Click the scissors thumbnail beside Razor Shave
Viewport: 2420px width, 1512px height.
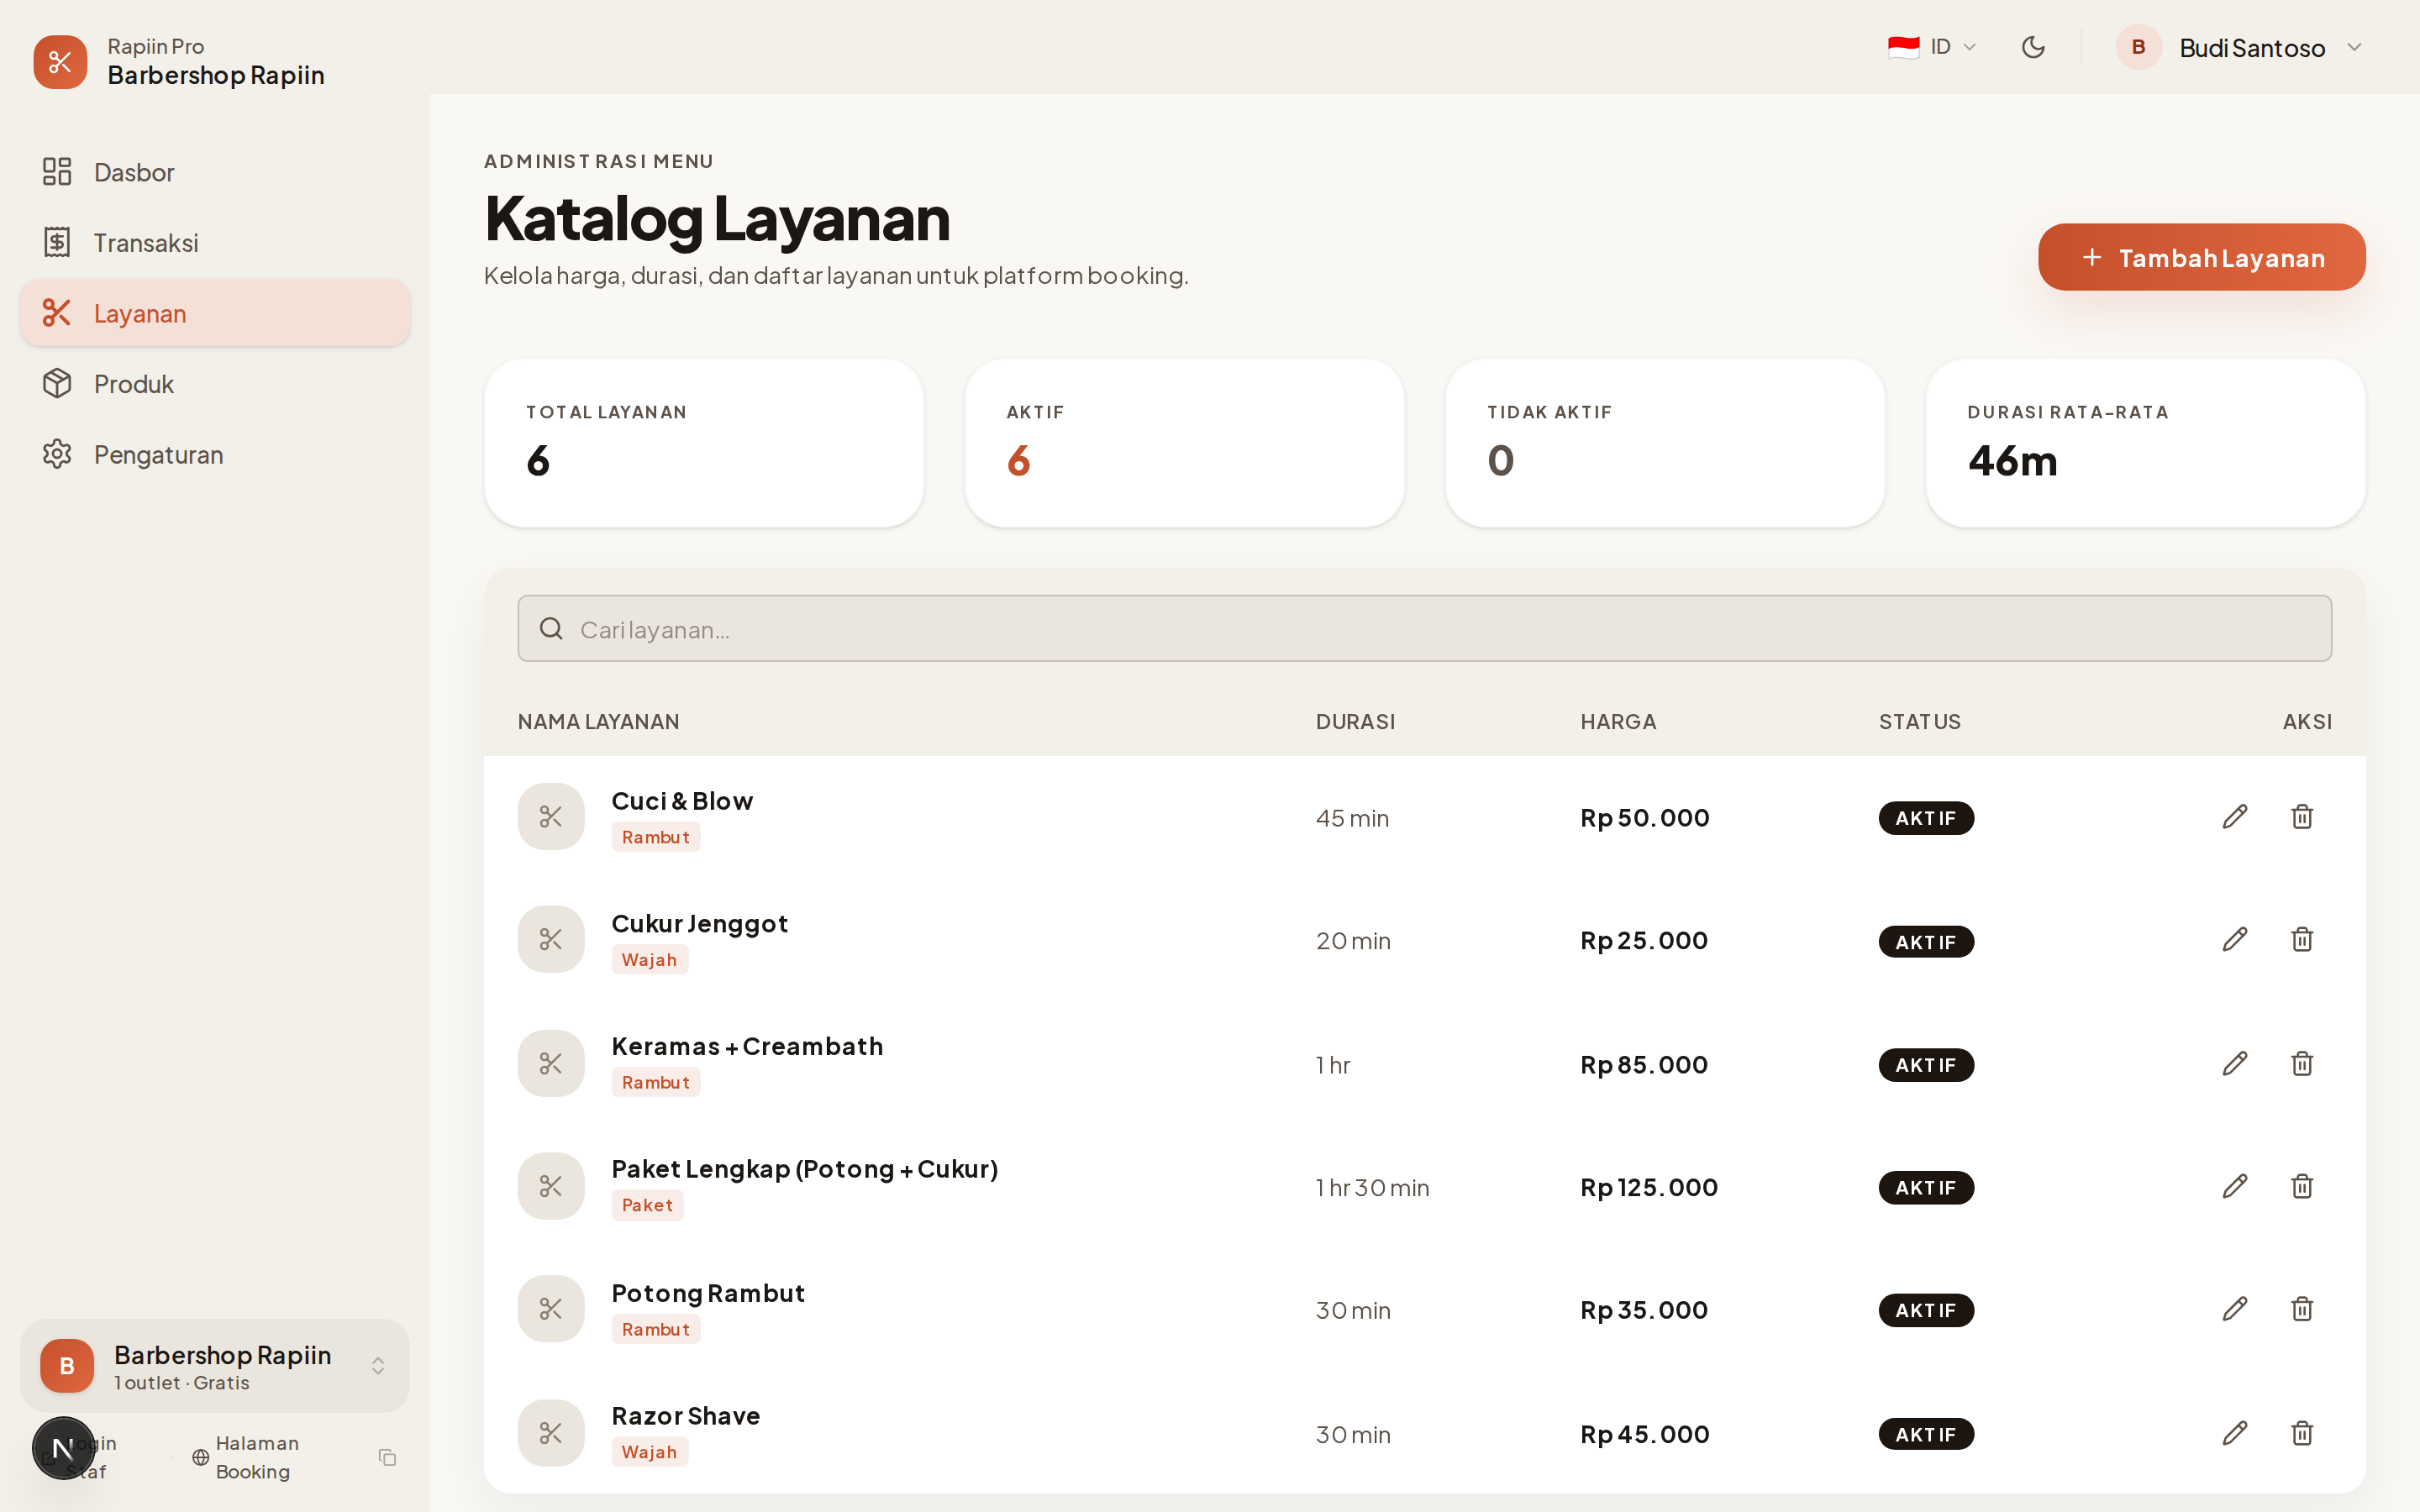point(551,1433)
